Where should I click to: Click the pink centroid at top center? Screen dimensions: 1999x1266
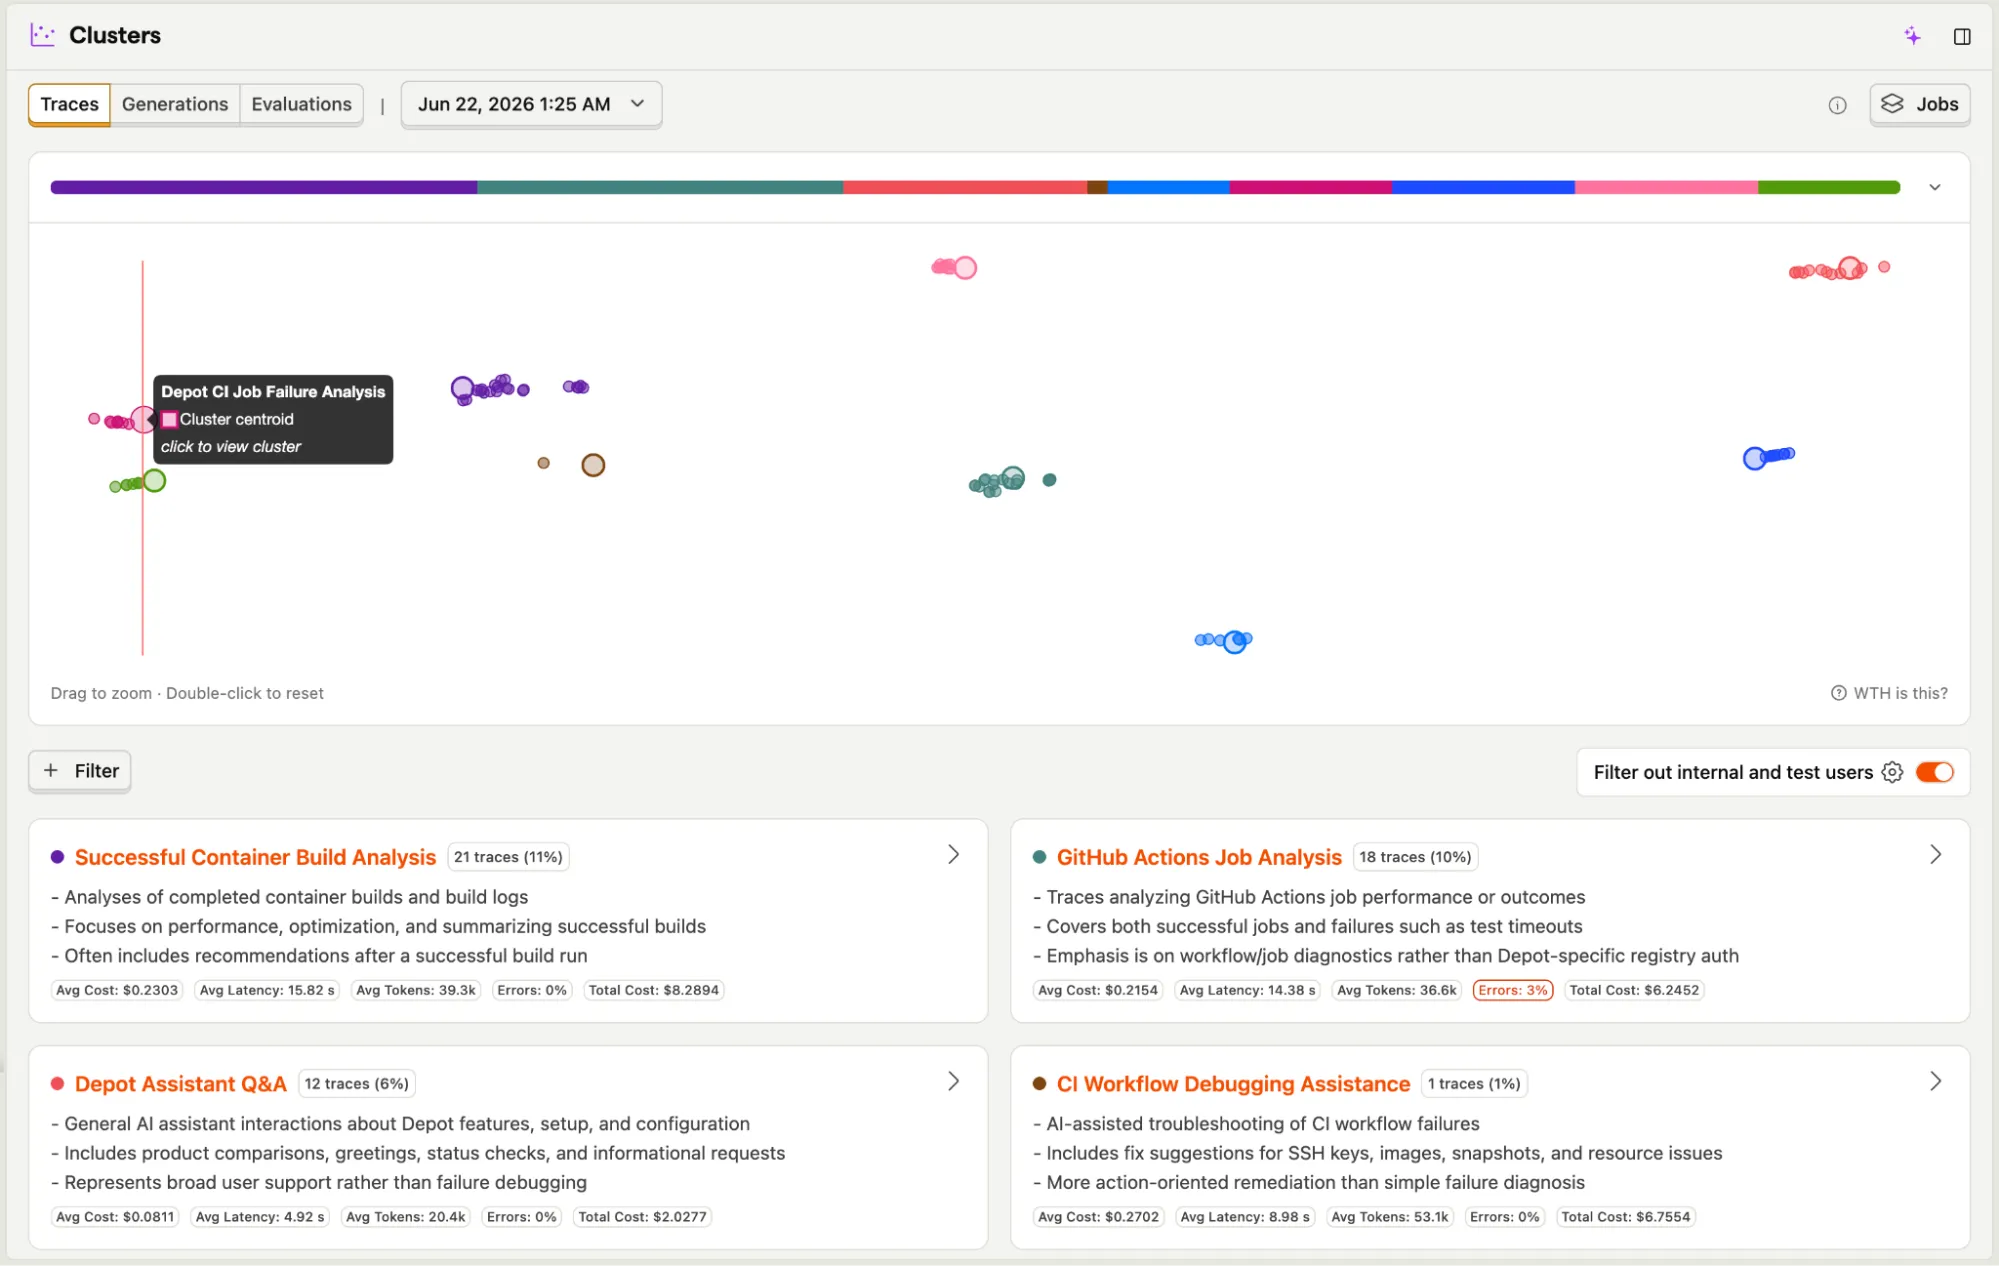pos(965,268)
